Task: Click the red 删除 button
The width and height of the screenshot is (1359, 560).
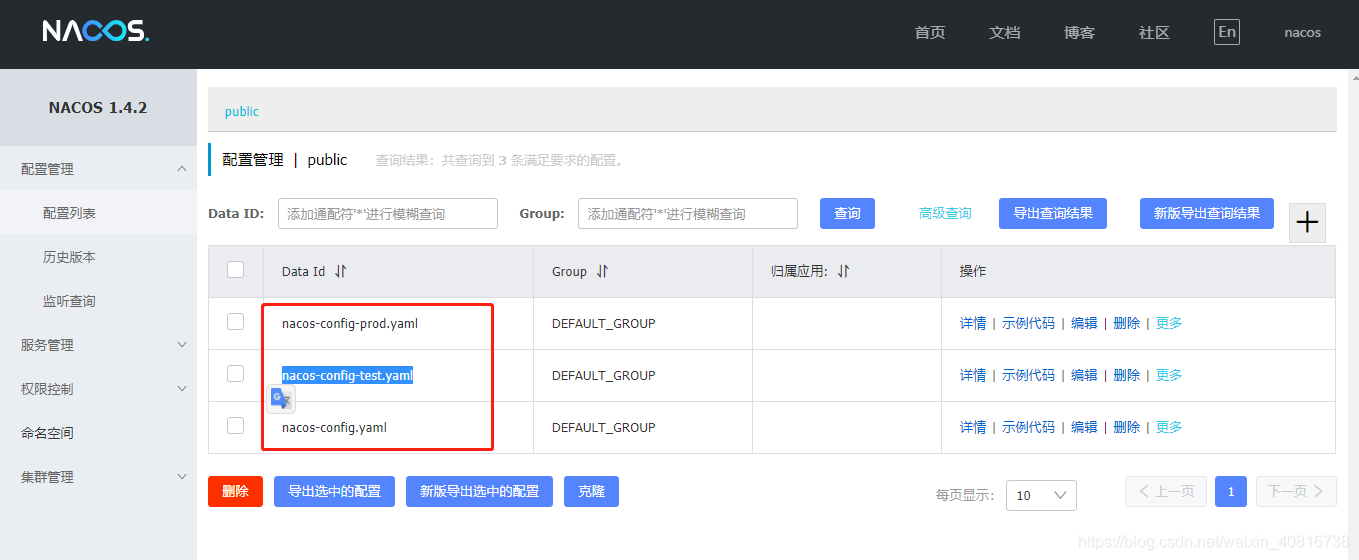Action: (x=235, y=491)
